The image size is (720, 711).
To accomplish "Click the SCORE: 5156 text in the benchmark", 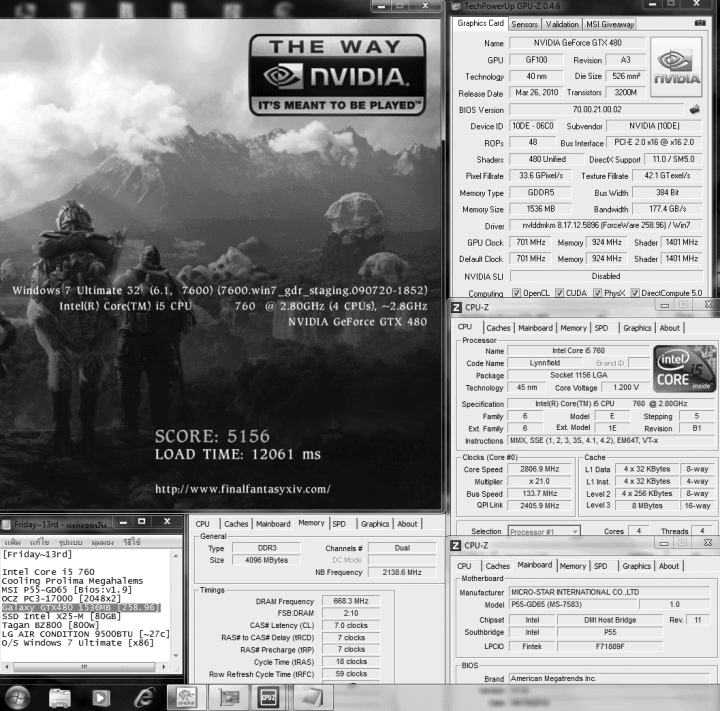I will coord(212,436).
